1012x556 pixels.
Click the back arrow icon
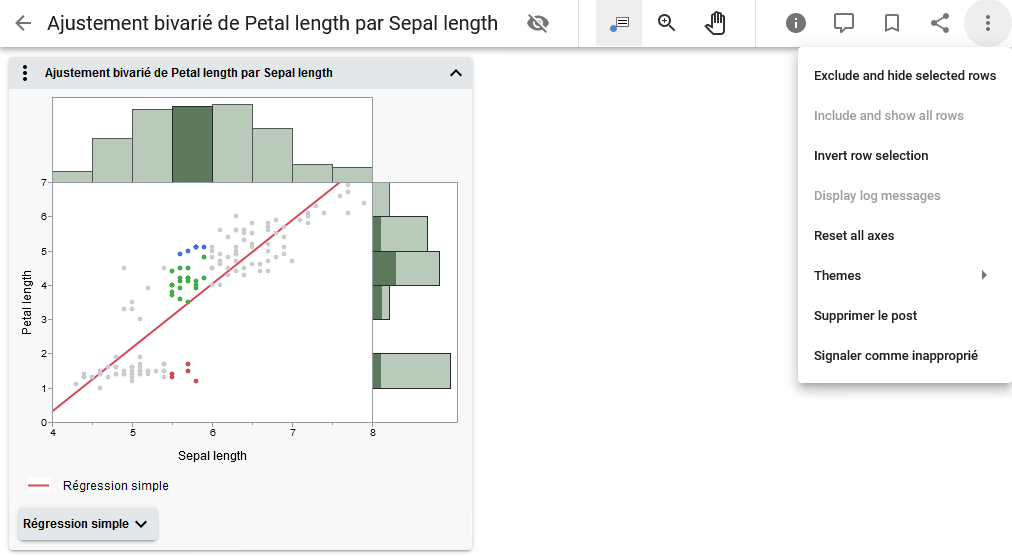(x=23, y=23)
